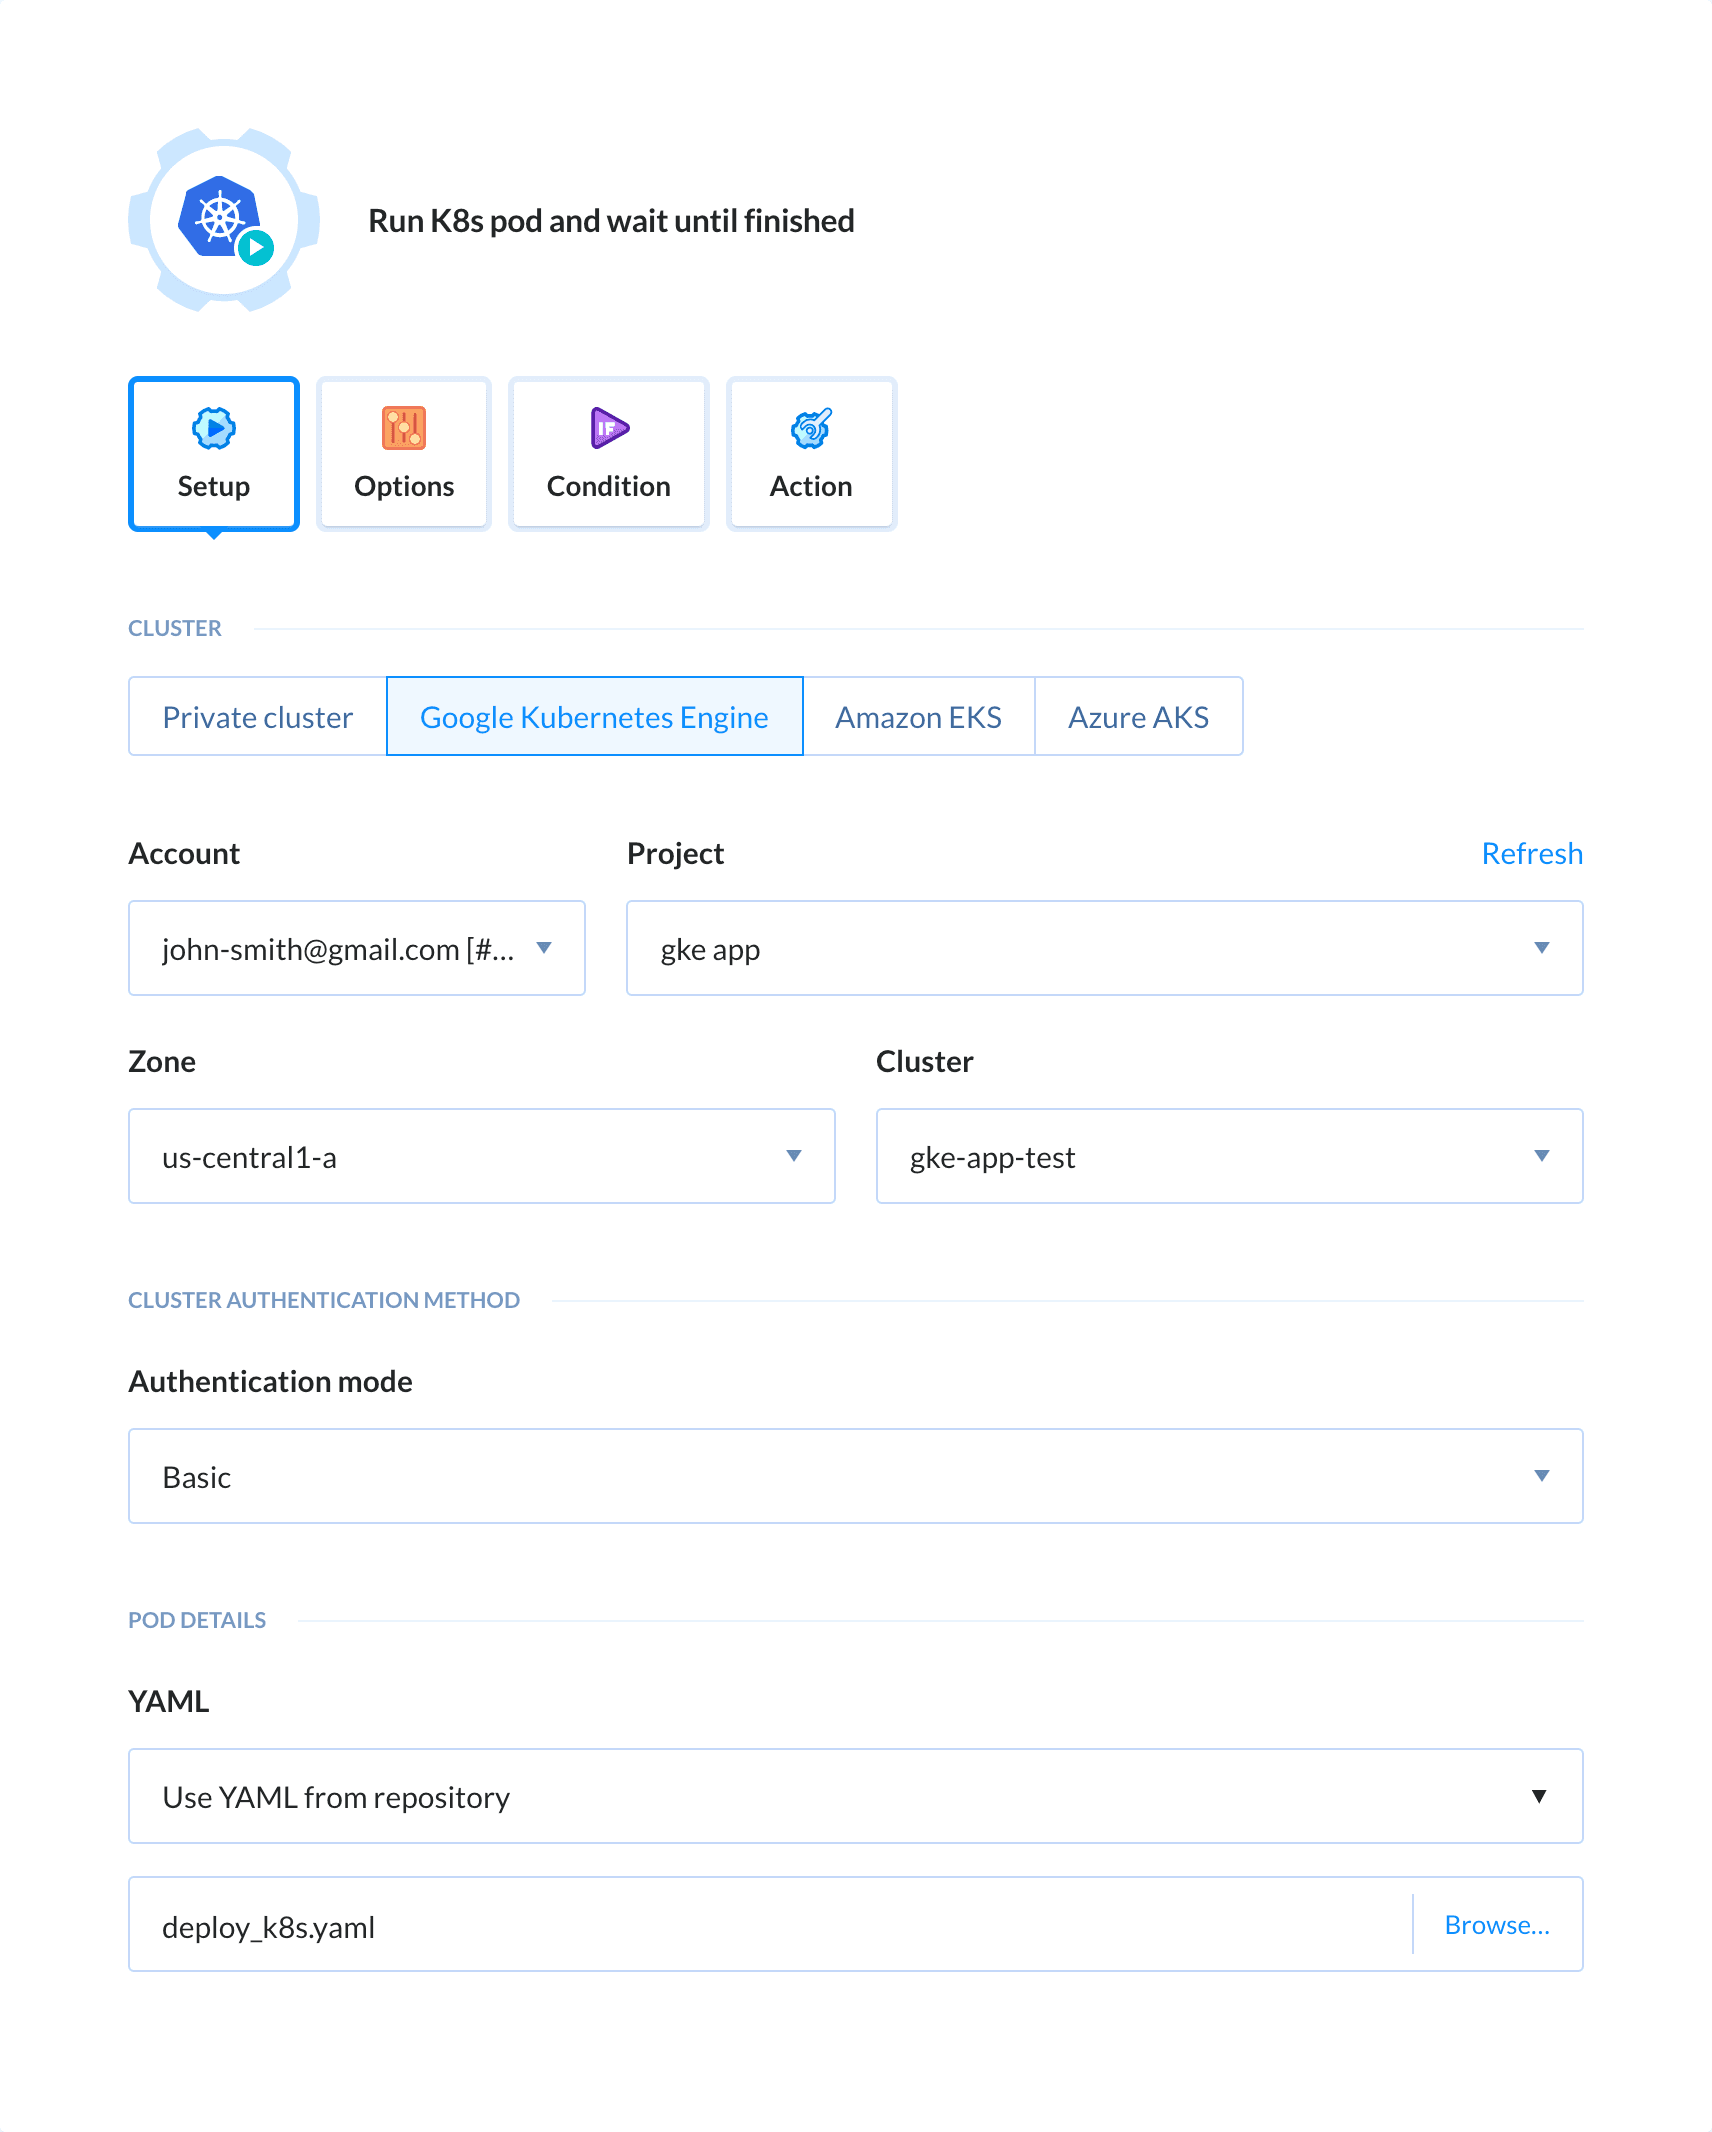Screen dimensions: 1712x2132
Task: Switch cluster type to Azure AKS
Action: click(x=1139, y=716)
